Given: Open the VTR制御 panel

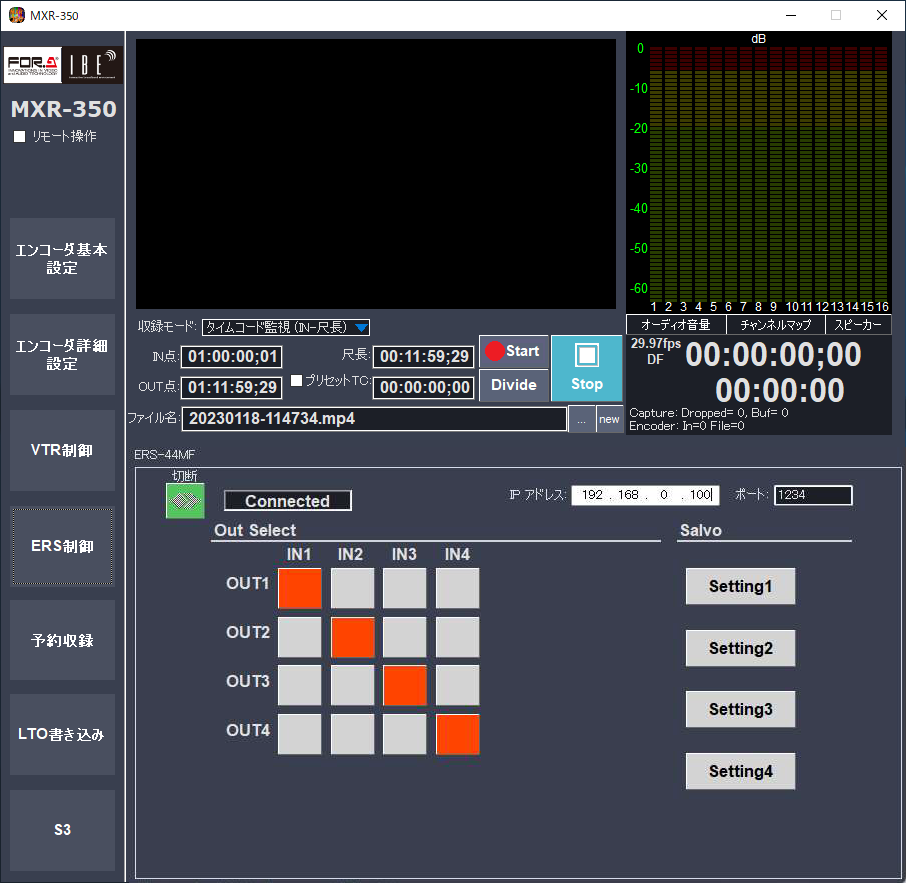Looking at the screenshot, I should click(62, 451).
